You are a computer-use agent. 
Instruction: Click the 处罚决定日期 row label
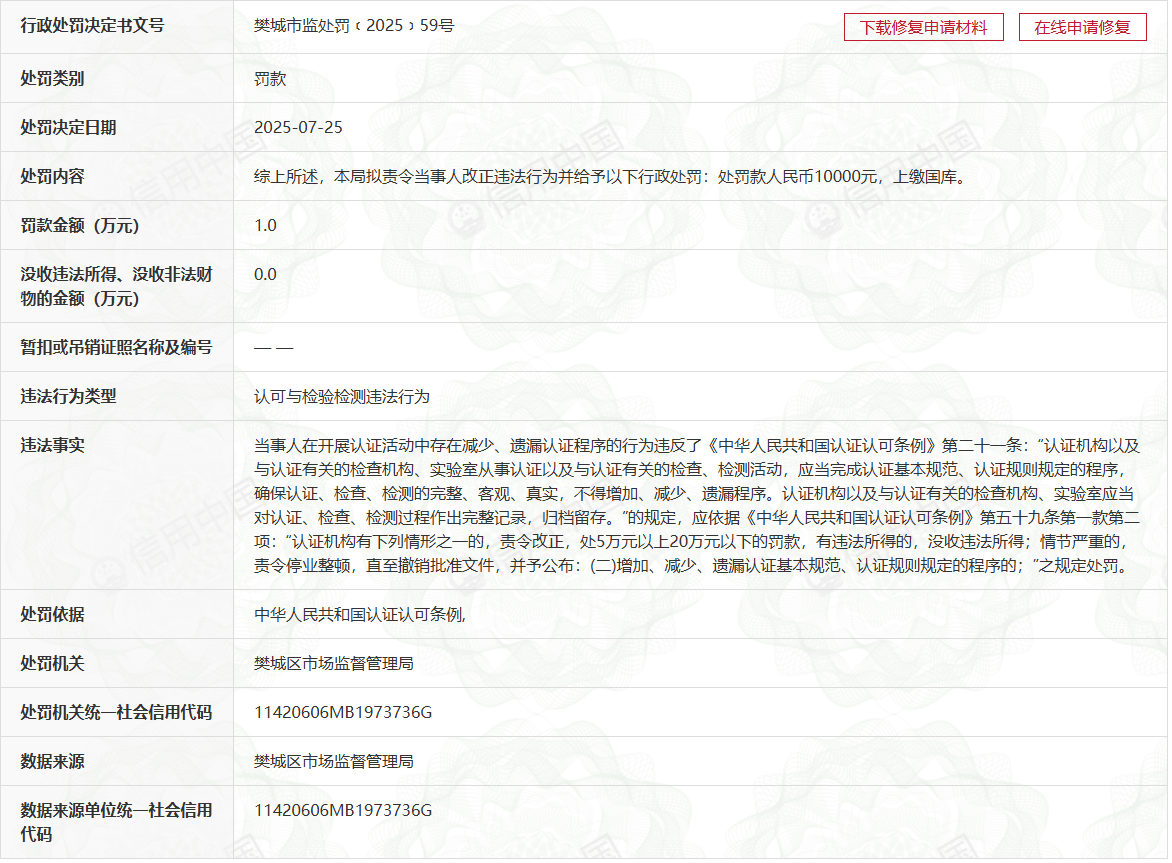pyautogui.click(x=68, y=128)
